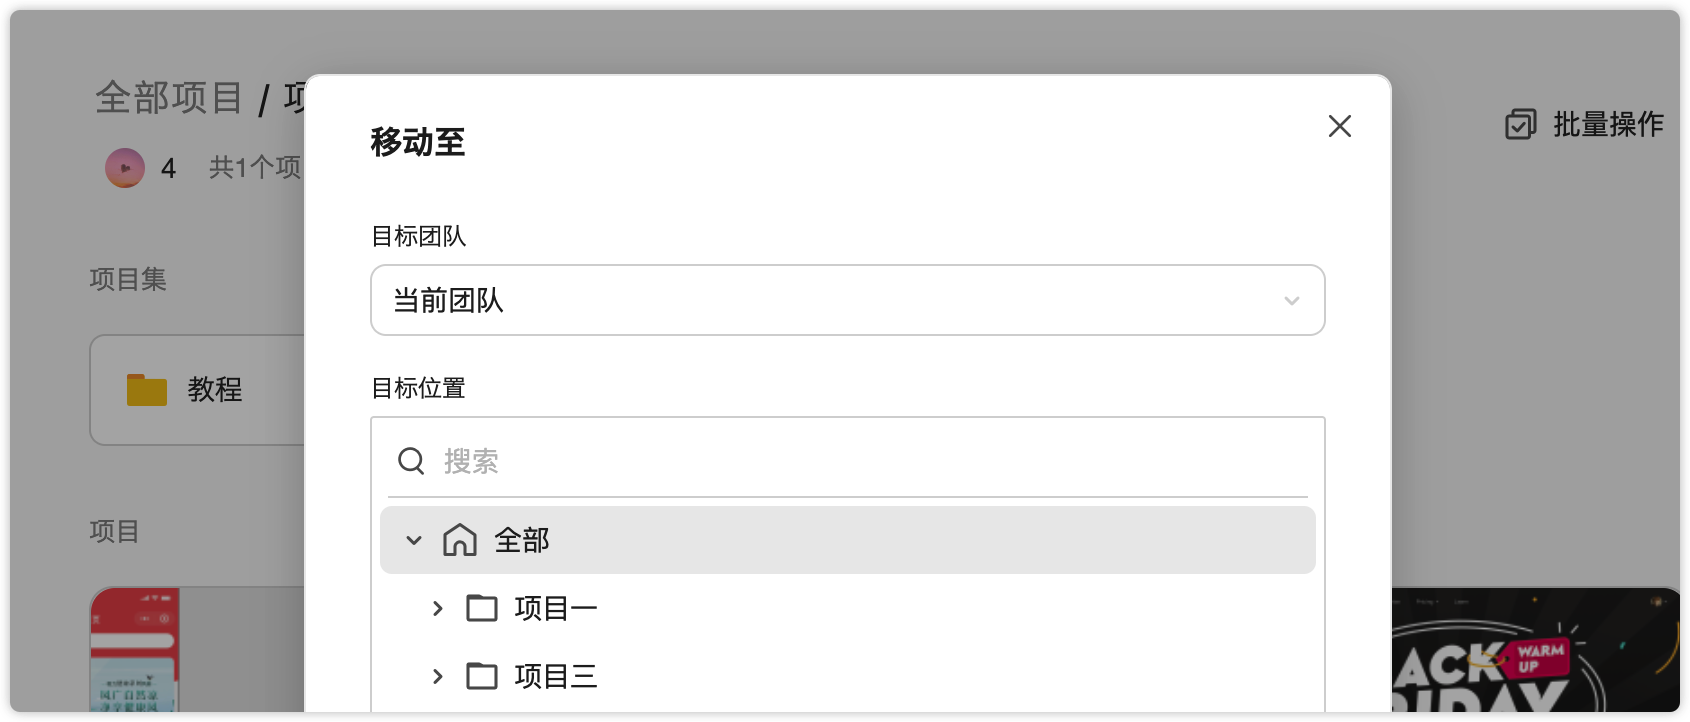The width and height of the screenshot is (1690, 722).
Task: Select the 全部 root location
Action: pyautogui.click(x=522, y=541)
